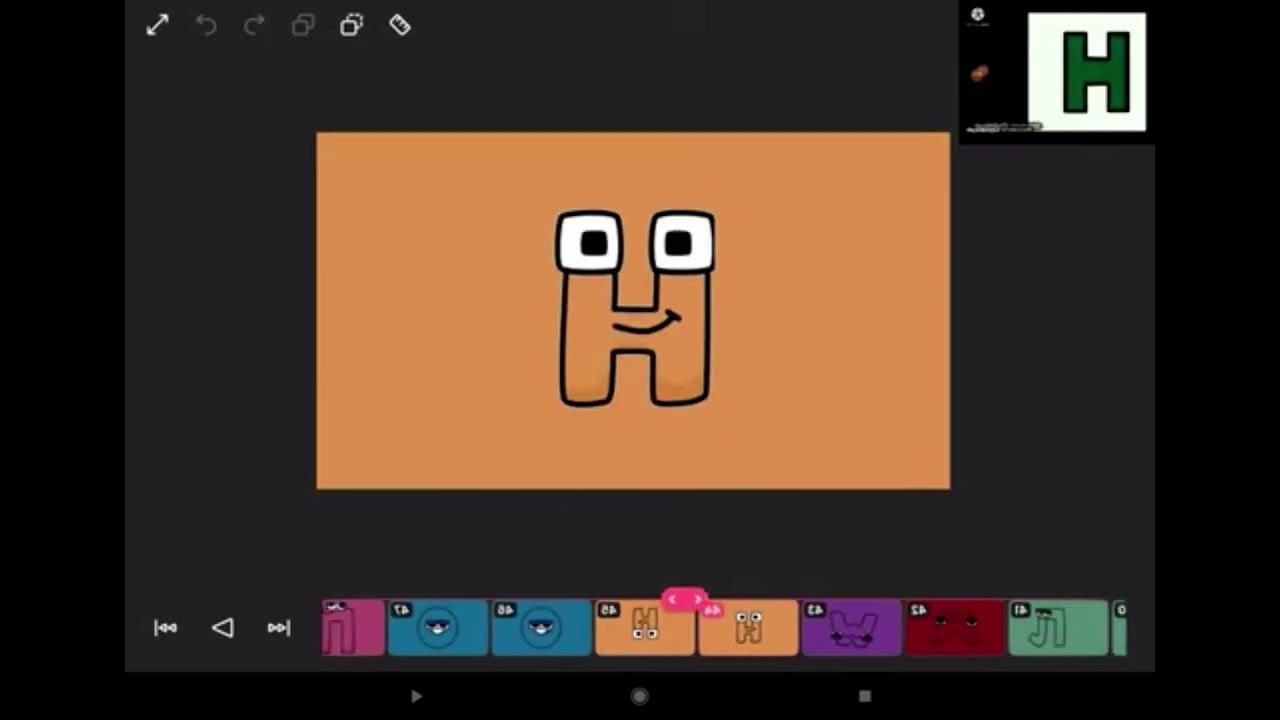Viewport: 1280px width, 720px height.
Task: Tap the Android recents square button
Action: 865,696
